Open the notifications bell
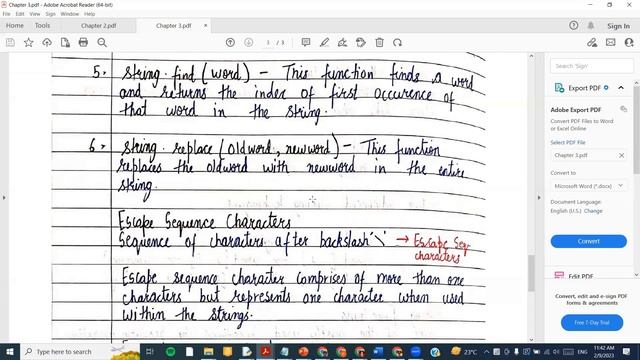 591,25
